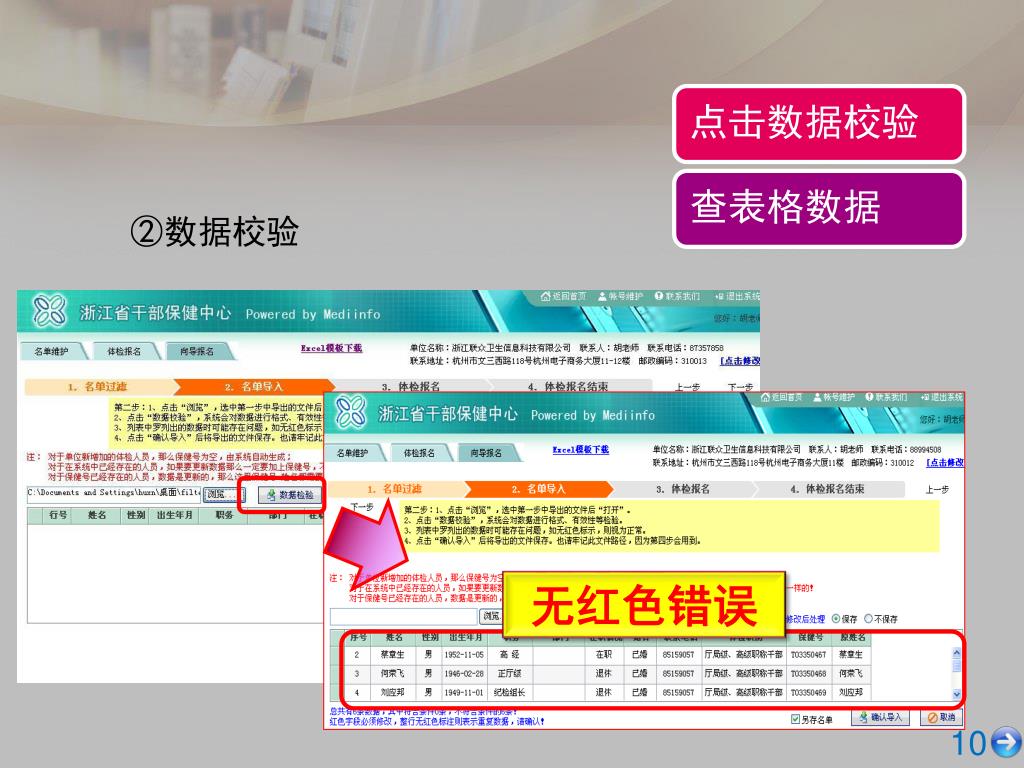This screenshot has width=1024, height=768.
Task: Click birth date 1952-11-05
Action: pos(464,654)
